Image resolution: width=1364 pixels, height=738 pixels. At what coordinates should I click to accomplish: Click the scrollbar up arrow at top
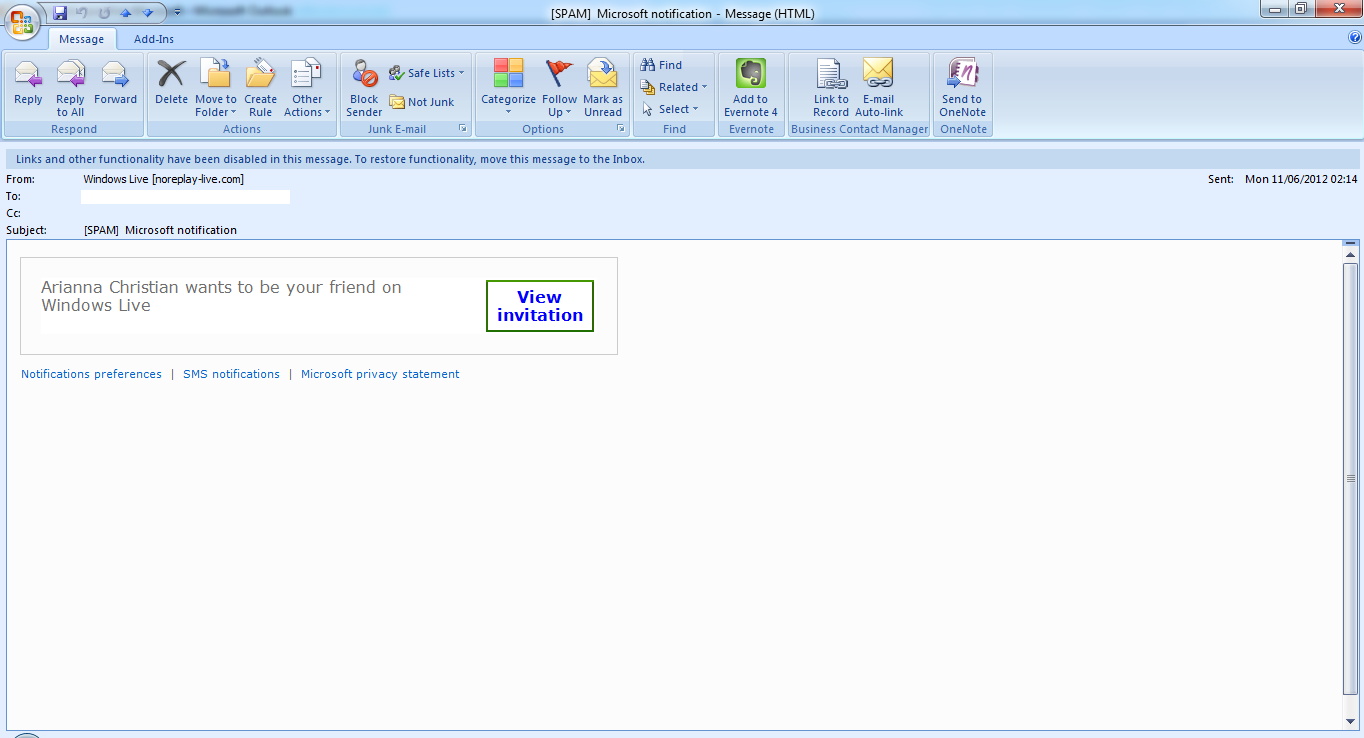(x=1351, y=256)
